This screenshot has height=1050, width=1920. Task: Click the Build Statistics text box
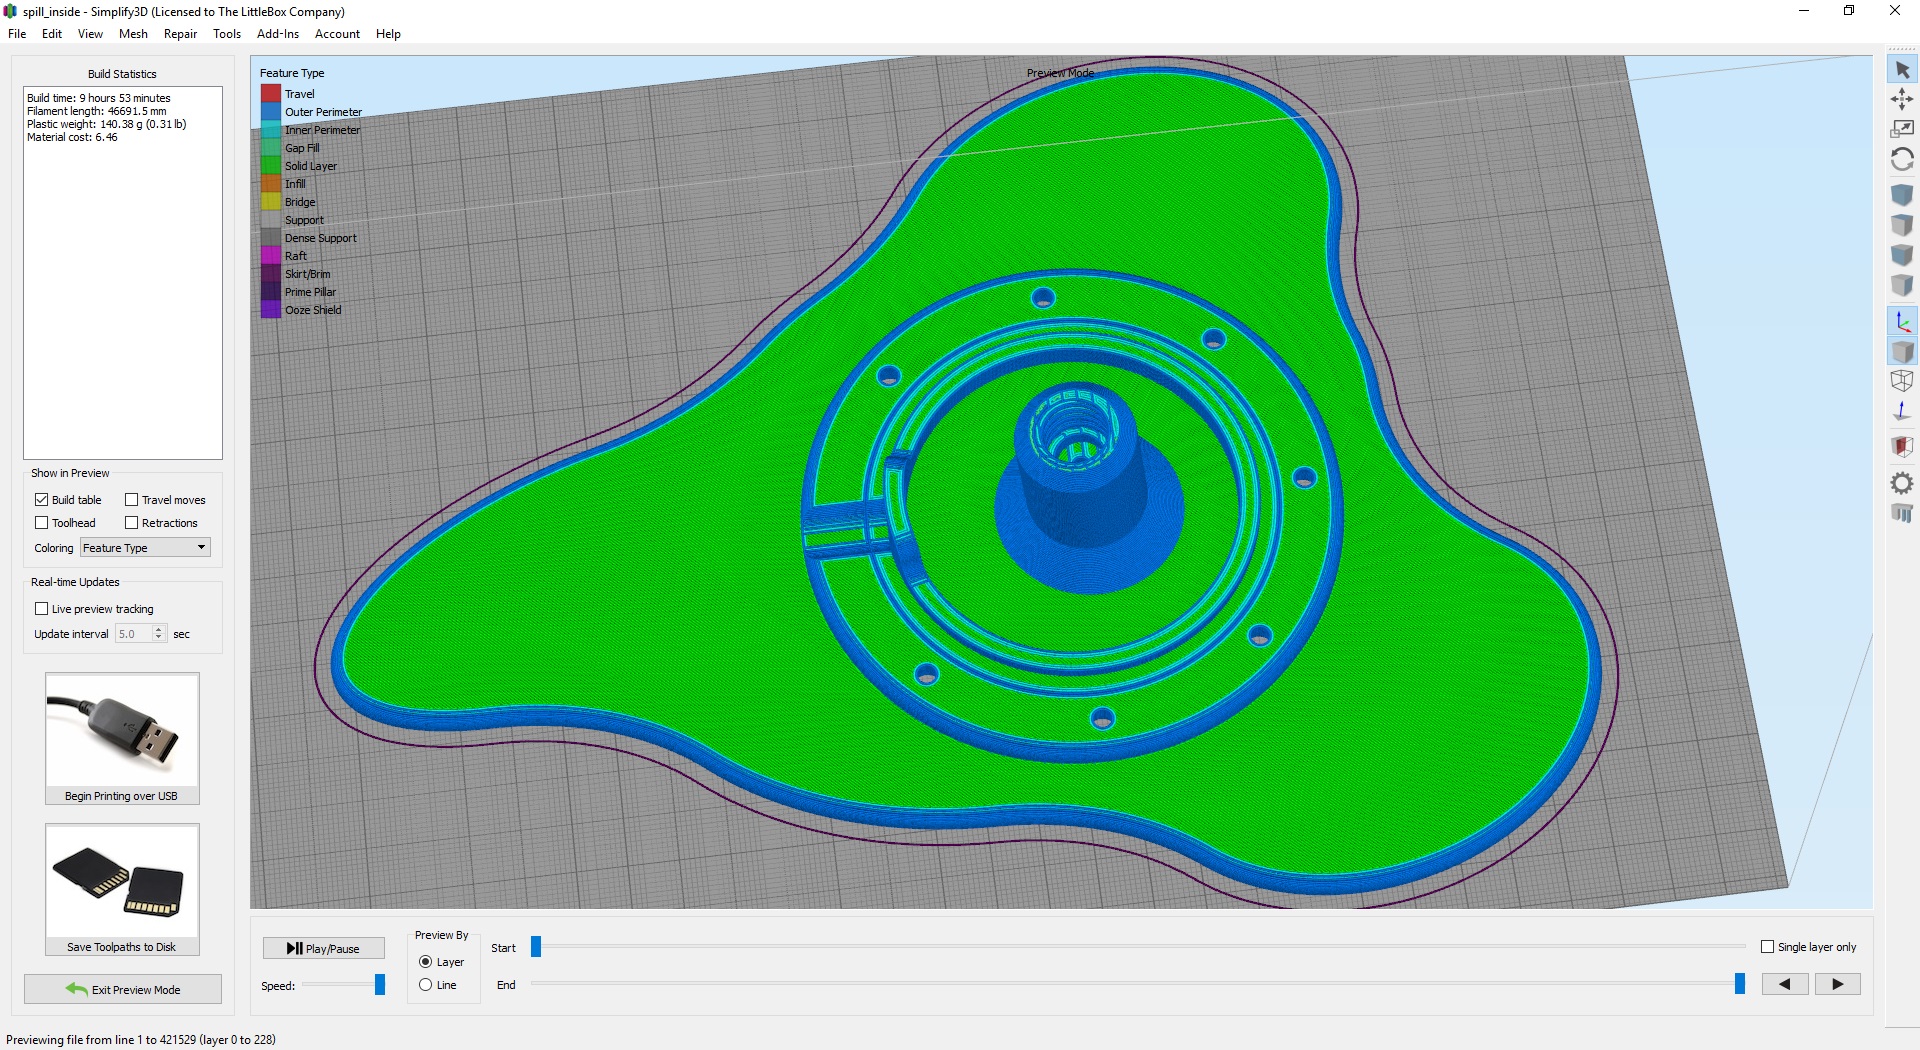tap(123, 273)
